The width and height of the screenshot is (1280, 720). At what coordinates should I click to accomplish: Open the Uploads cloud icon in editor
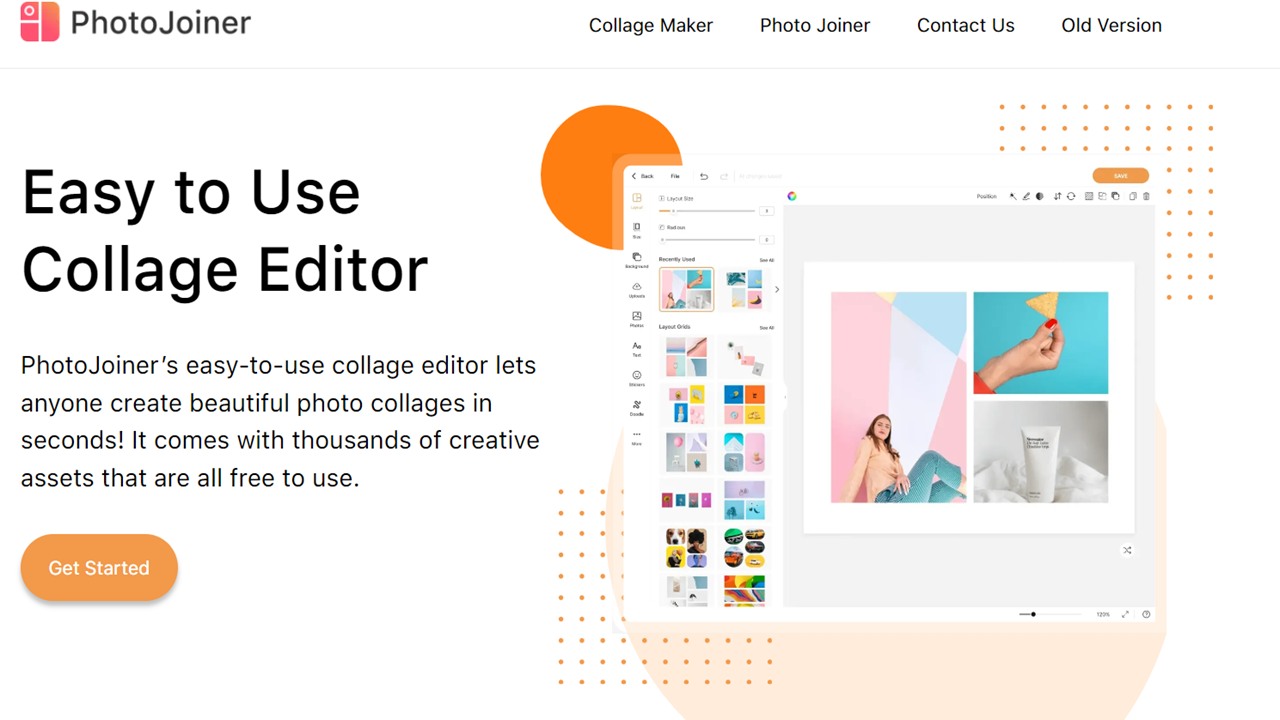[637, 287]
